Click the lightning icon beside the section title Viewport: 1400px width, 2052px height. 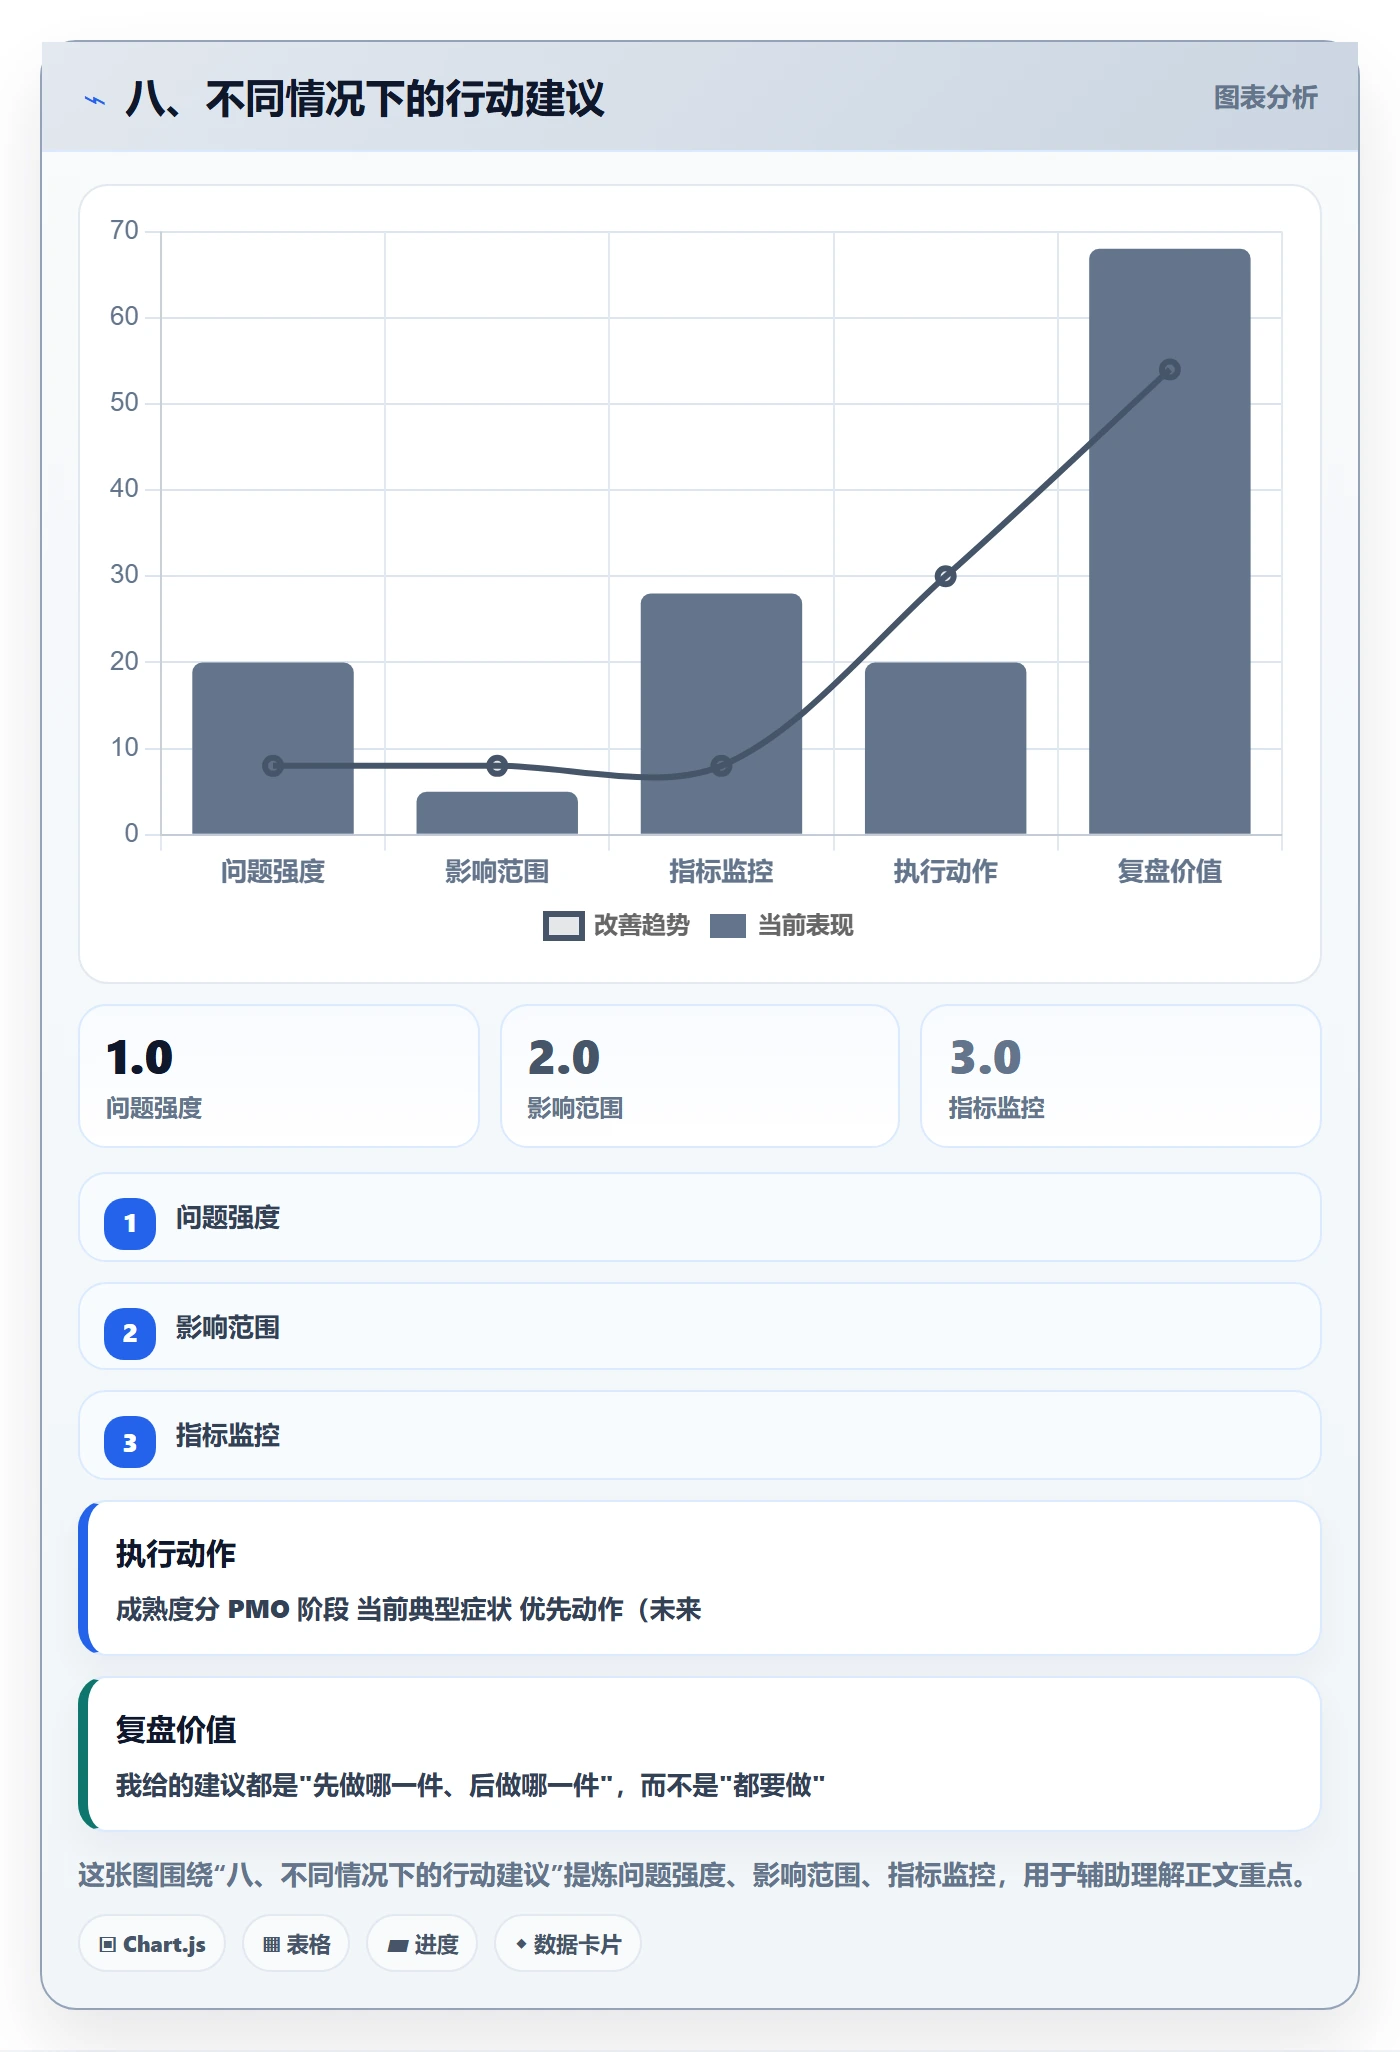point(95,100)
